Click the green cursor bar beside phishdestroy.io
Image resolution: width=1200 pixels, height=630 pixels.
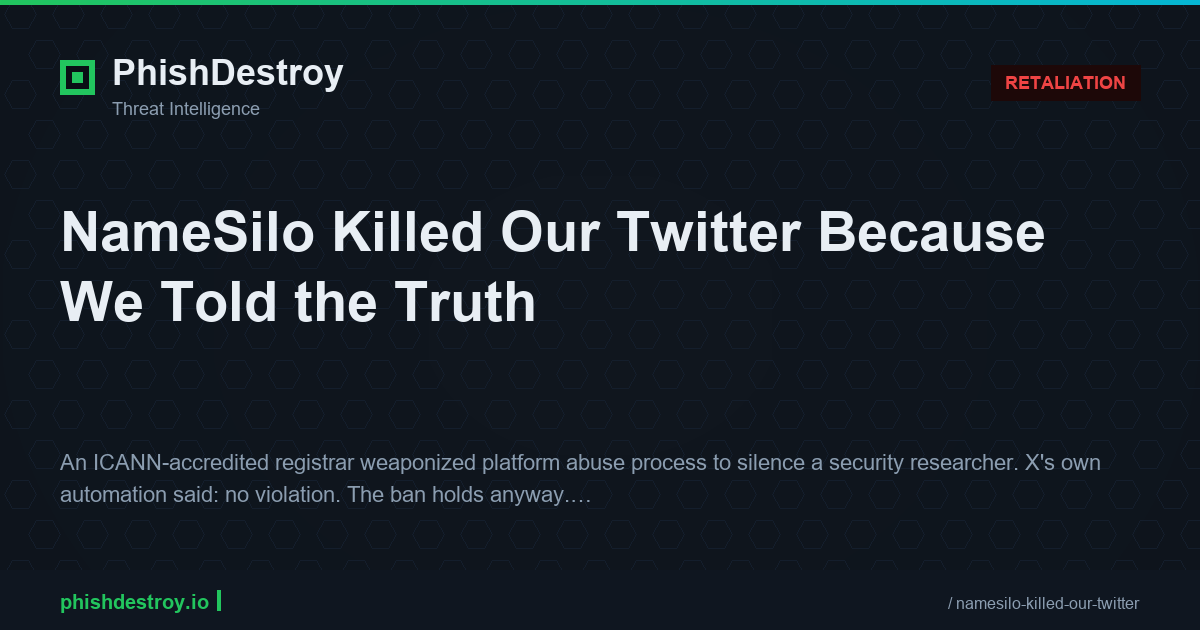point(219,601)
